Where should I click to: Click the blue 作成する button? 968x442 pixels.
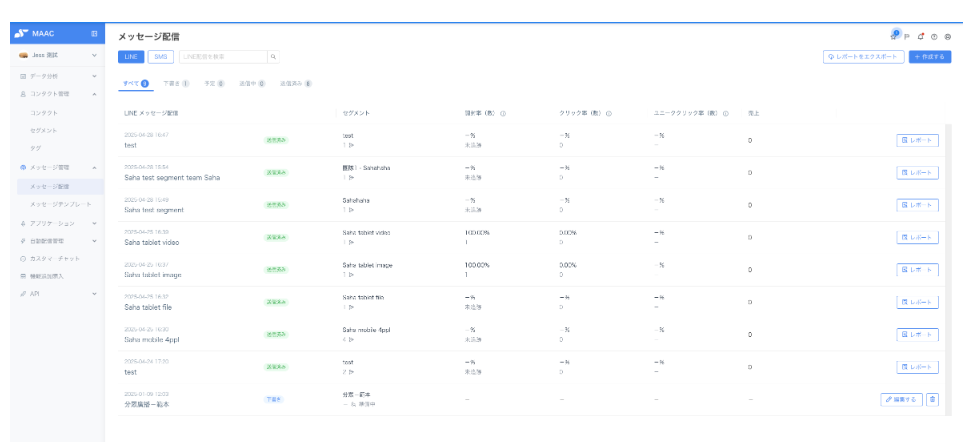[930, 57]
